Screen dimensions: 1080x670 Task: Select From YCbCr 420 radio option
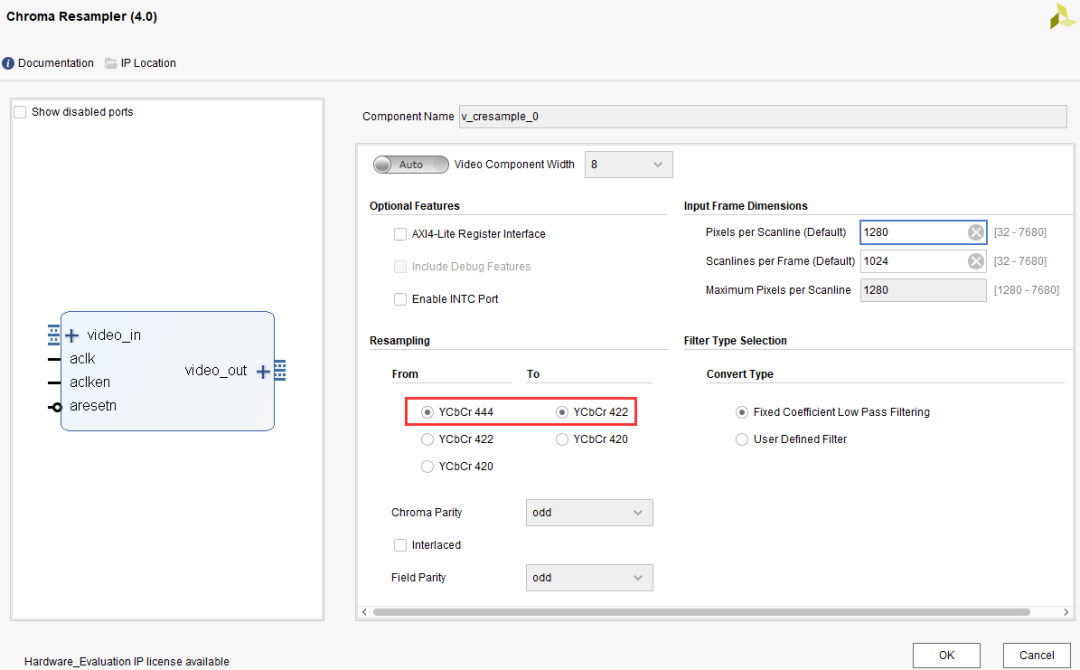pyautogui.click(x=428, y=467)
